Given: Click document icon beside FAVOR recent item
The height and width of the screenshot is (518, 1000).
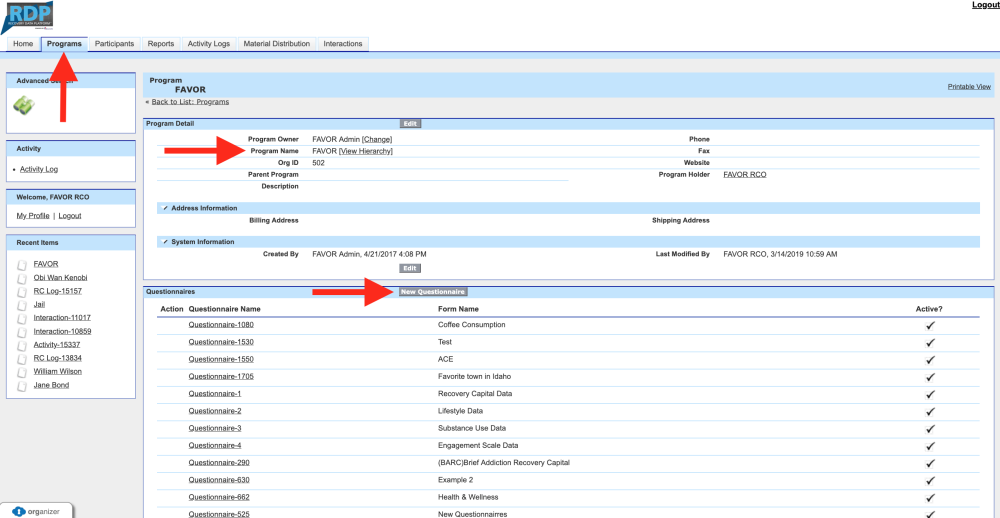Looking at the screenshot, I should pyautogui.click(x=22, y=264).
